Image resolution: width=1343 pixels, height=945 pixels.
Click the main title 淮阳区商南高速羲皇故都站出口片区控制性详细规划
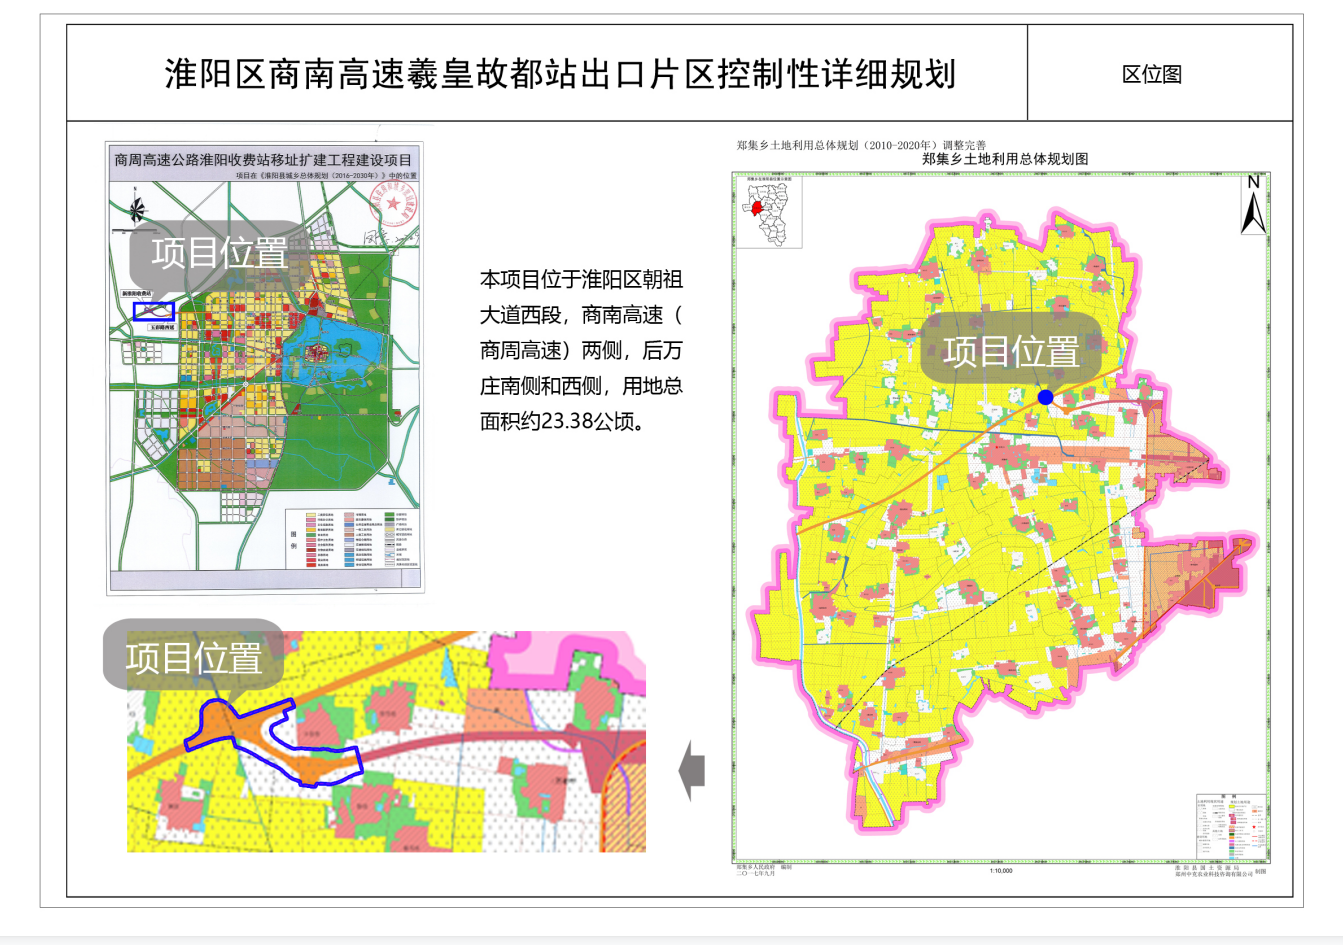coord(560,74)
